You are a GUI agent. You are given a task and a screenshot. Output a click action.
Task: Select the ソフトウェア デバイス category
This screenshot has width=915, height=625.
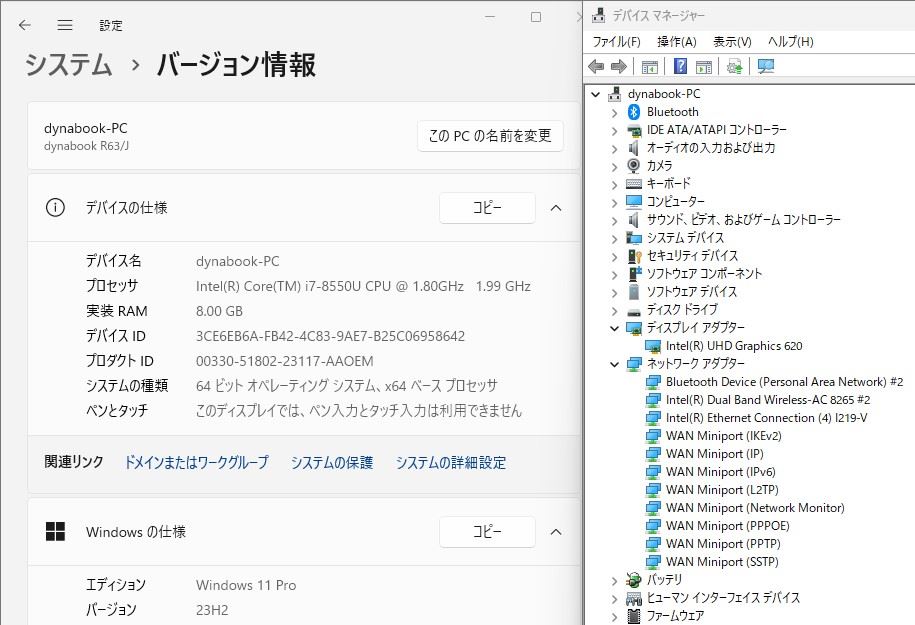tap(692, 292)
